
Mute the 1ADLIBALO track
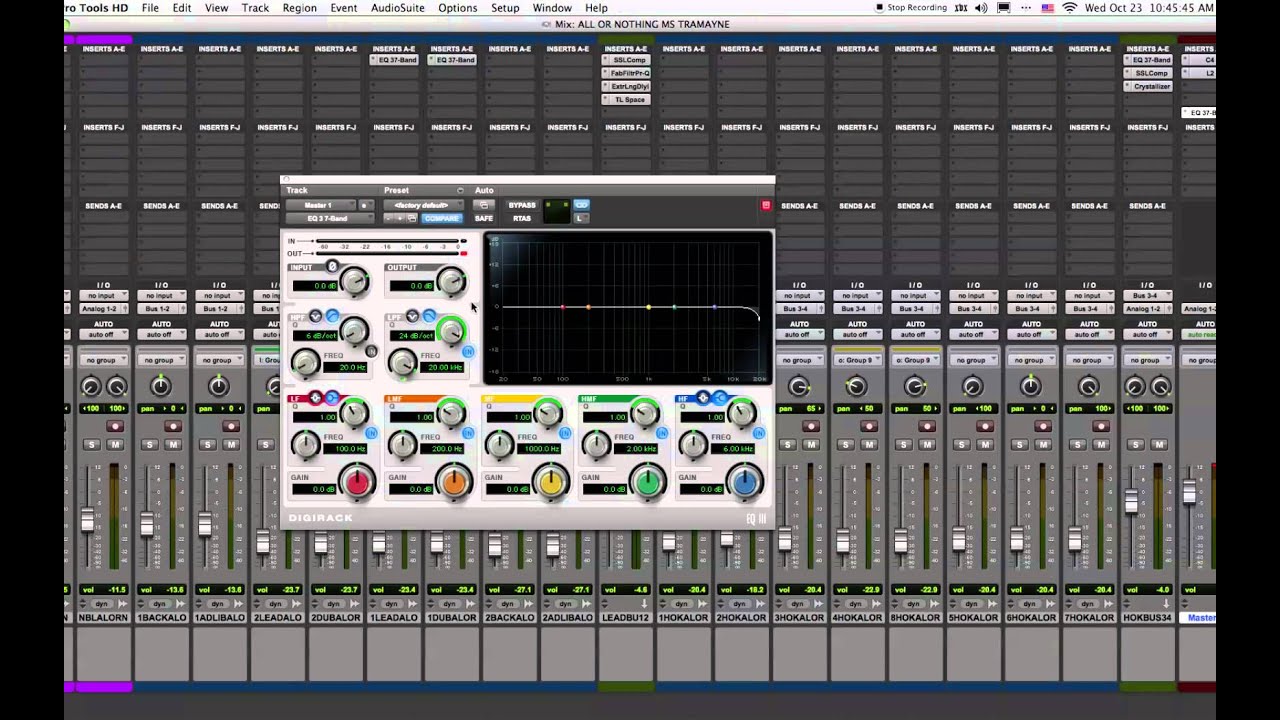click(x=231, y=444)
